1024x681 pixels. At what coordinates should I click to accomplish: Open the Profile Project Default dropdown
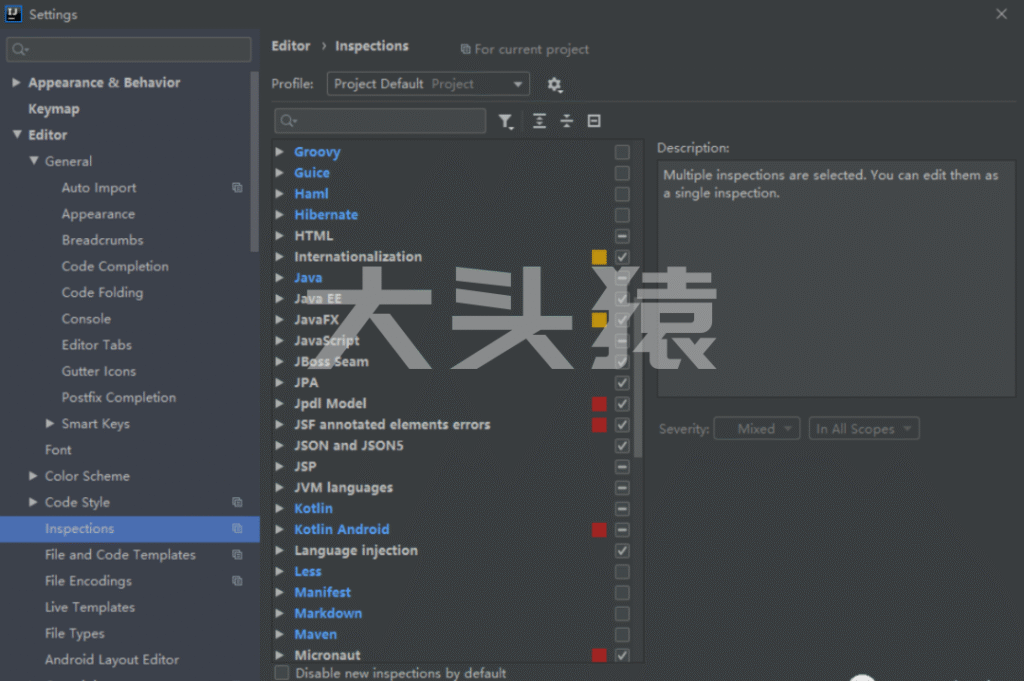pos(428,84)
